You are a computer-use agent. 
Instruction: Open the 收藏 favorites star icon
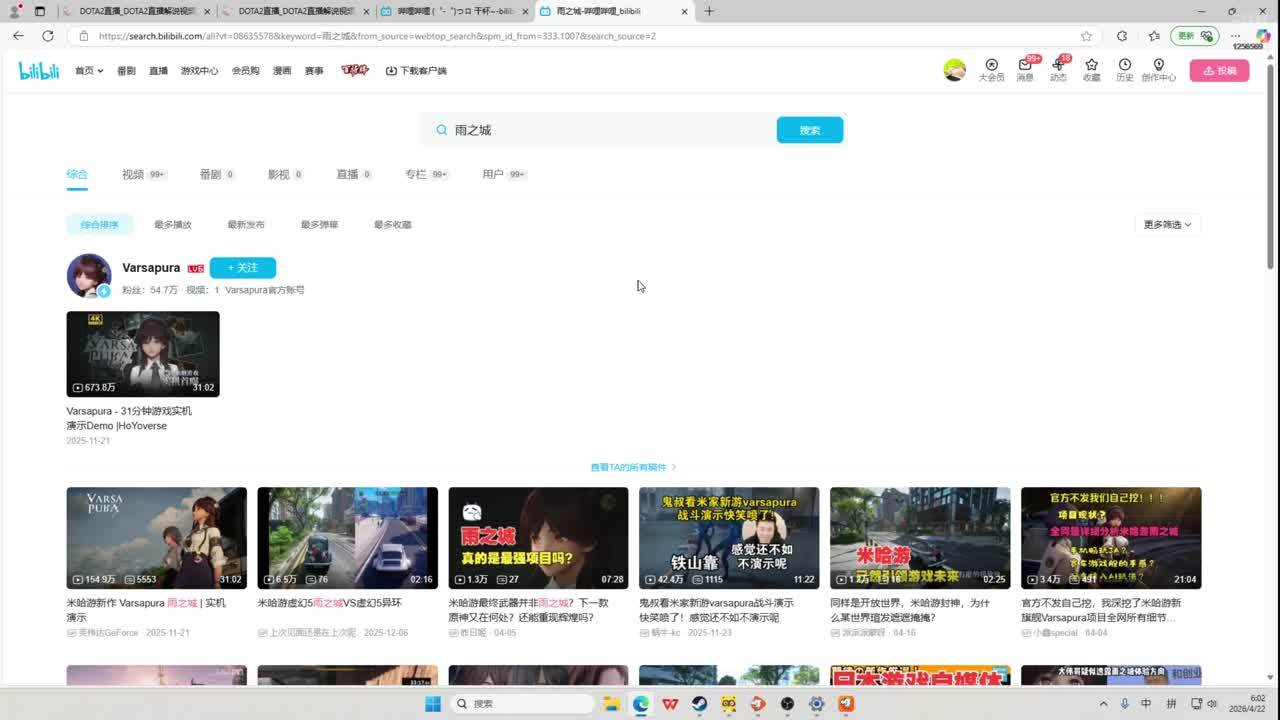[x=1091, y=66]
